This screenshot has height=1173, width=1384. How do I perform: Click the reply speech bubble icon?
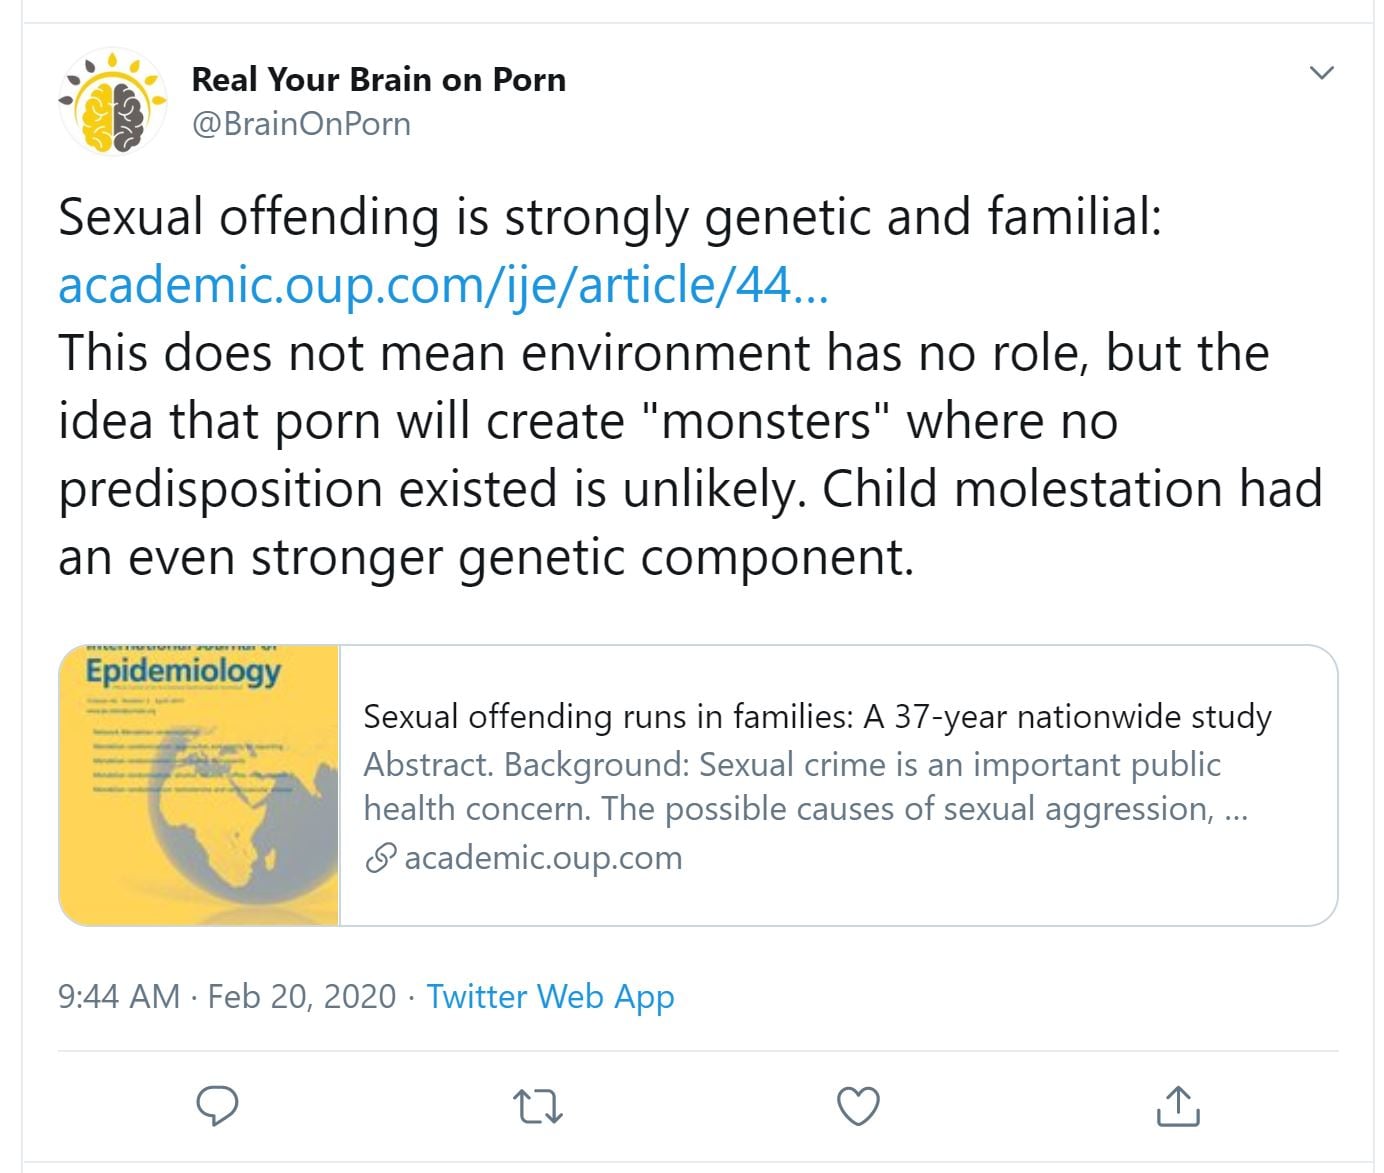pyautogui.click(x=217, y=1106)
